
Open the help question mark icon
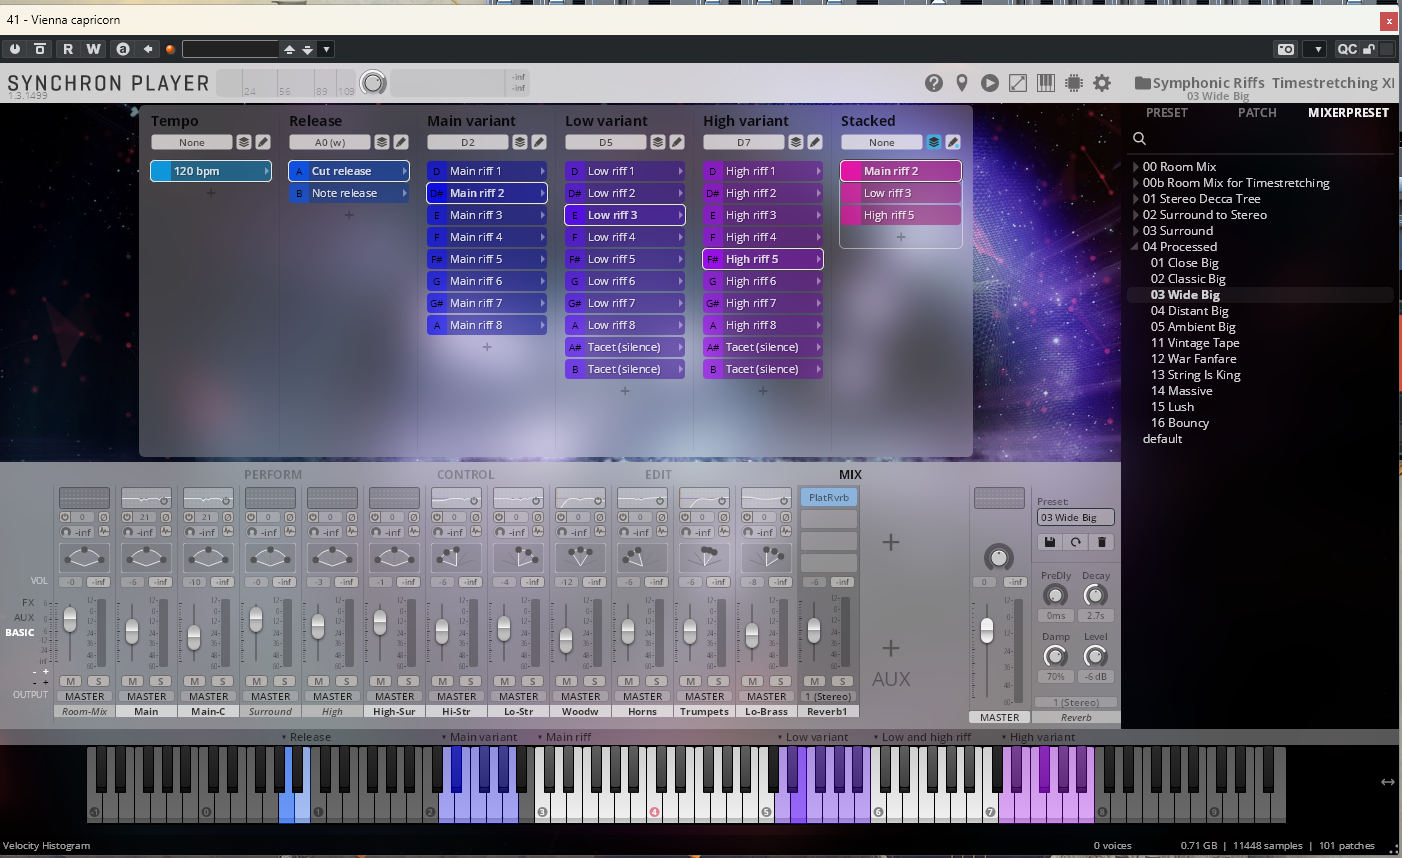click(x=934, y=83)
